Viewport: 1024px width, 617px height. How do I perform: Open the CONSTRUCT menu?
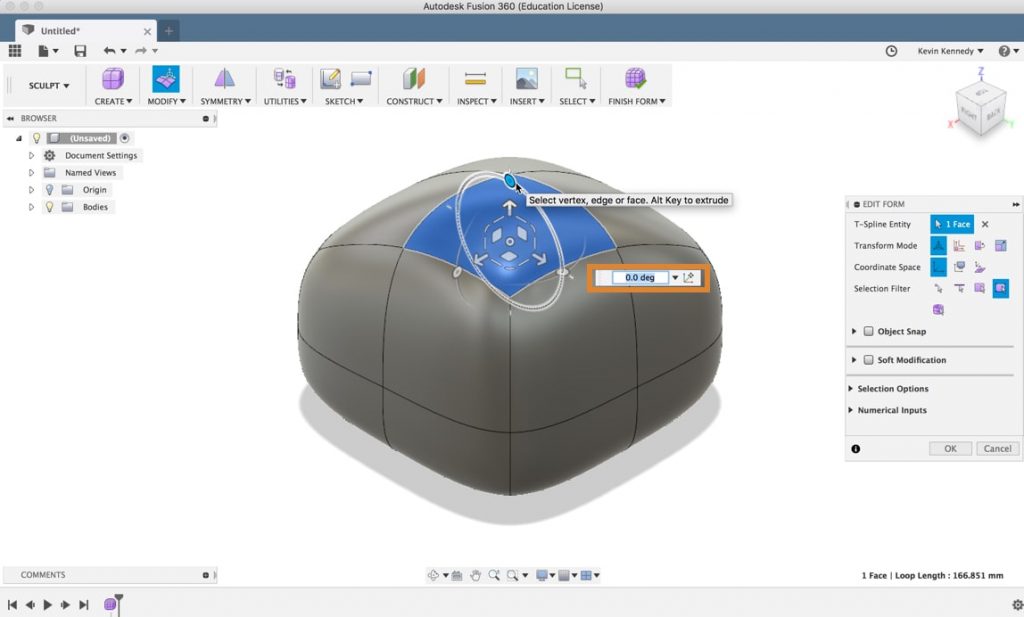coord(414,101)
